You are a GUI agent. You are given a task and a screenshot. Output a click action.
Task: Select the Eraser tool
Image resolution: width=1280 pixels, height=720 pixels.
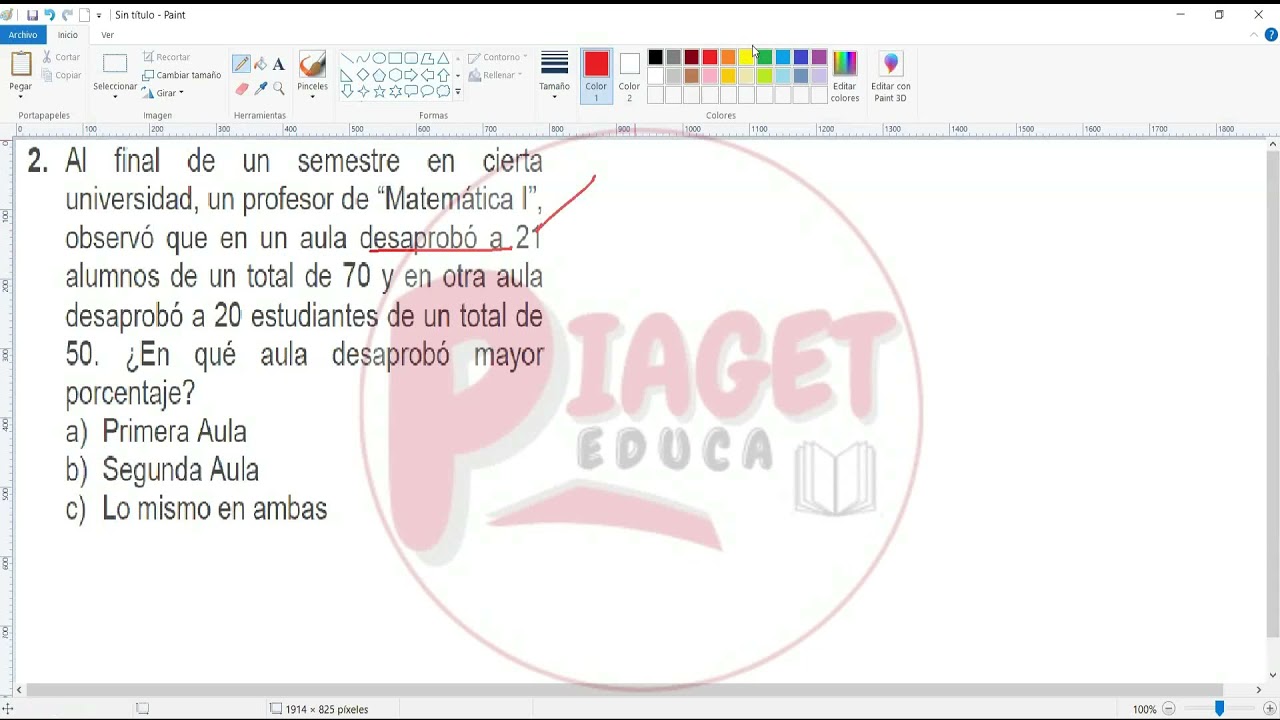[241, 89]
